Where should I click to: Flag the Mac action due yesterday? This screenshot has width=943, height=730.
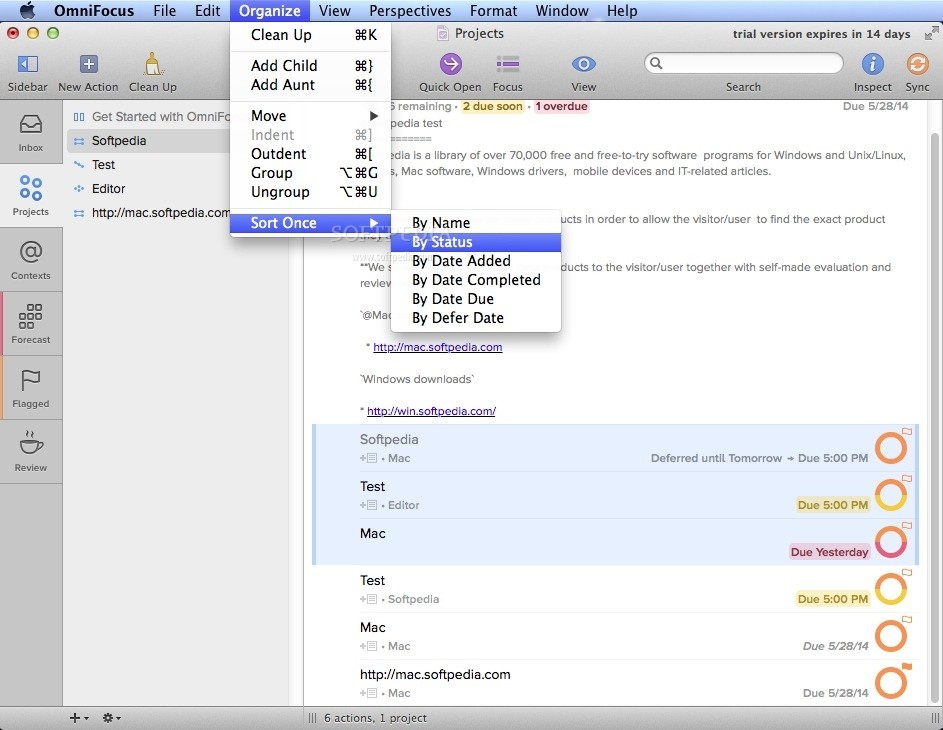click(x=907, y=526)
